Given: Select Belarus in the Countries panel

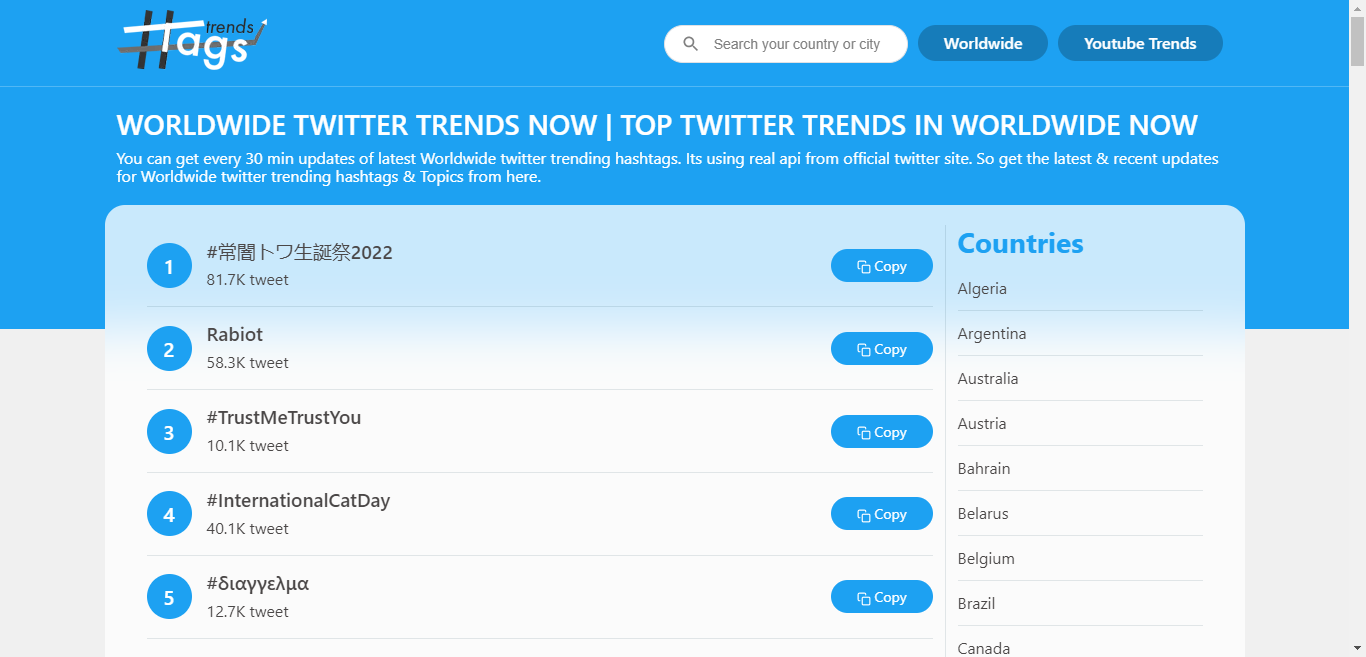Looking at the screenshot, I should point(982,513).
